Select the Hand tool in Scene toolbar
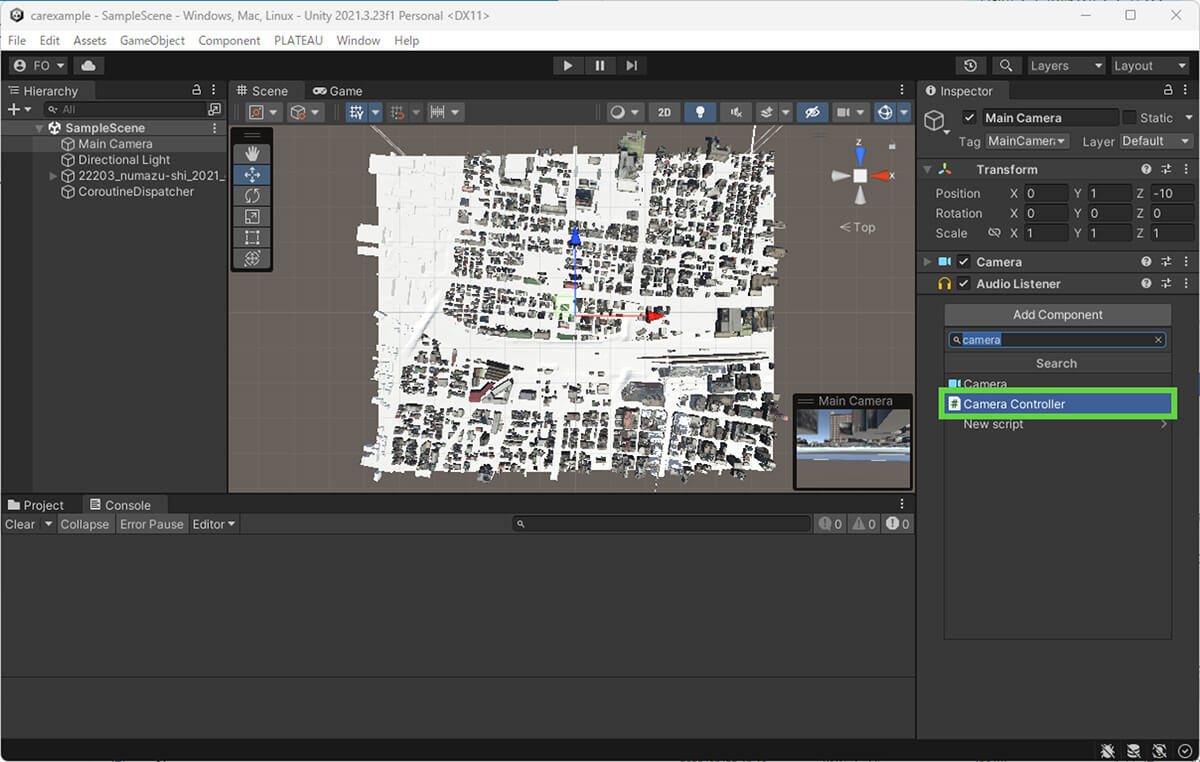Screen dimensions: 1200x762 coord(252,153)
